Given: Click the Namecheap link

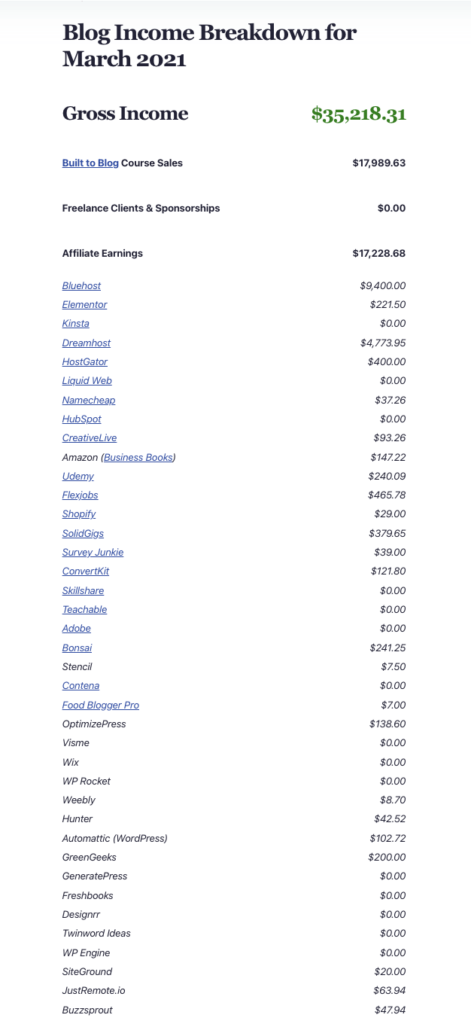Looking at the screenshot, I should pyautogui.click(x=89, y=400).
